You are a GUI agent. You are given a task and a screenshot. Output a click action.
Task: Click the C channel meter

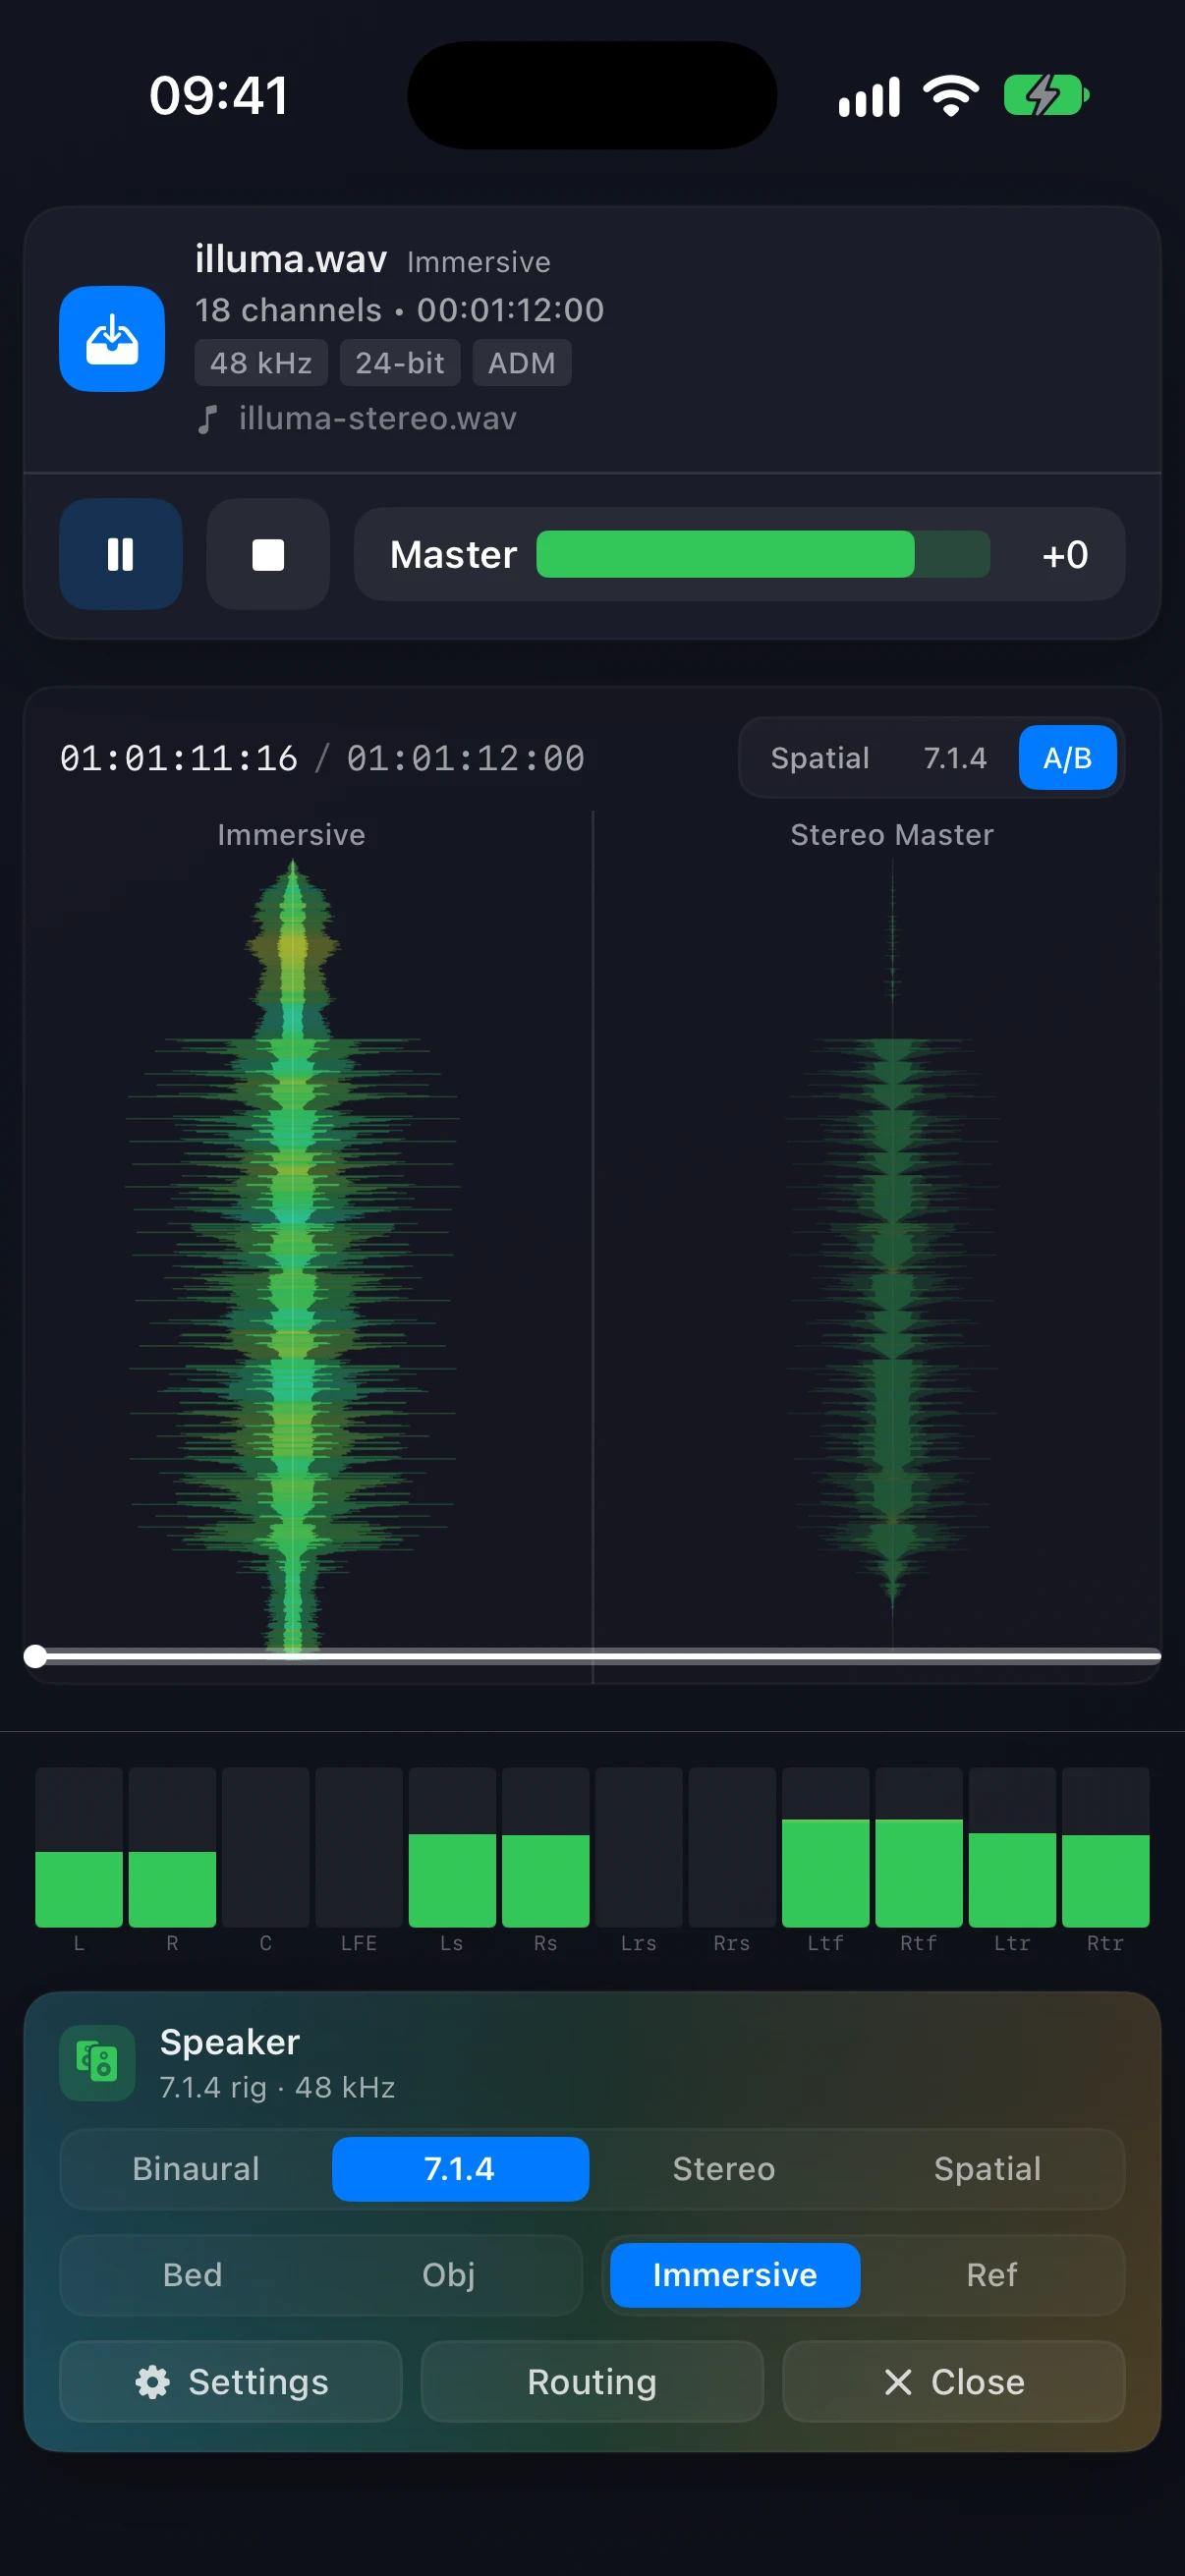(x=265, y=1847)
